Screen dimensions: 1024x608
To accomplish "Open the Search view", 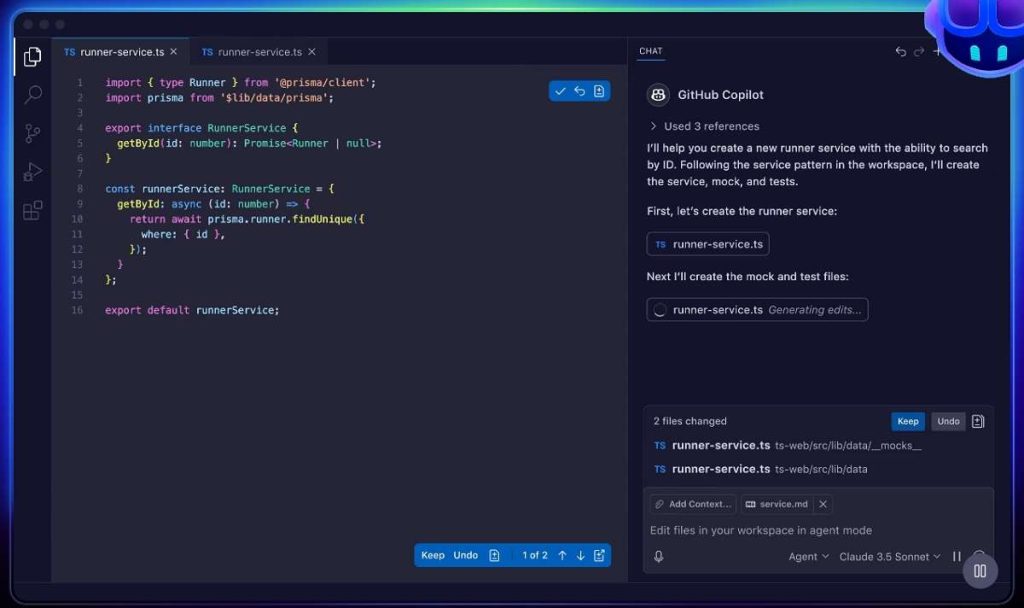I will tap(31, 94).
